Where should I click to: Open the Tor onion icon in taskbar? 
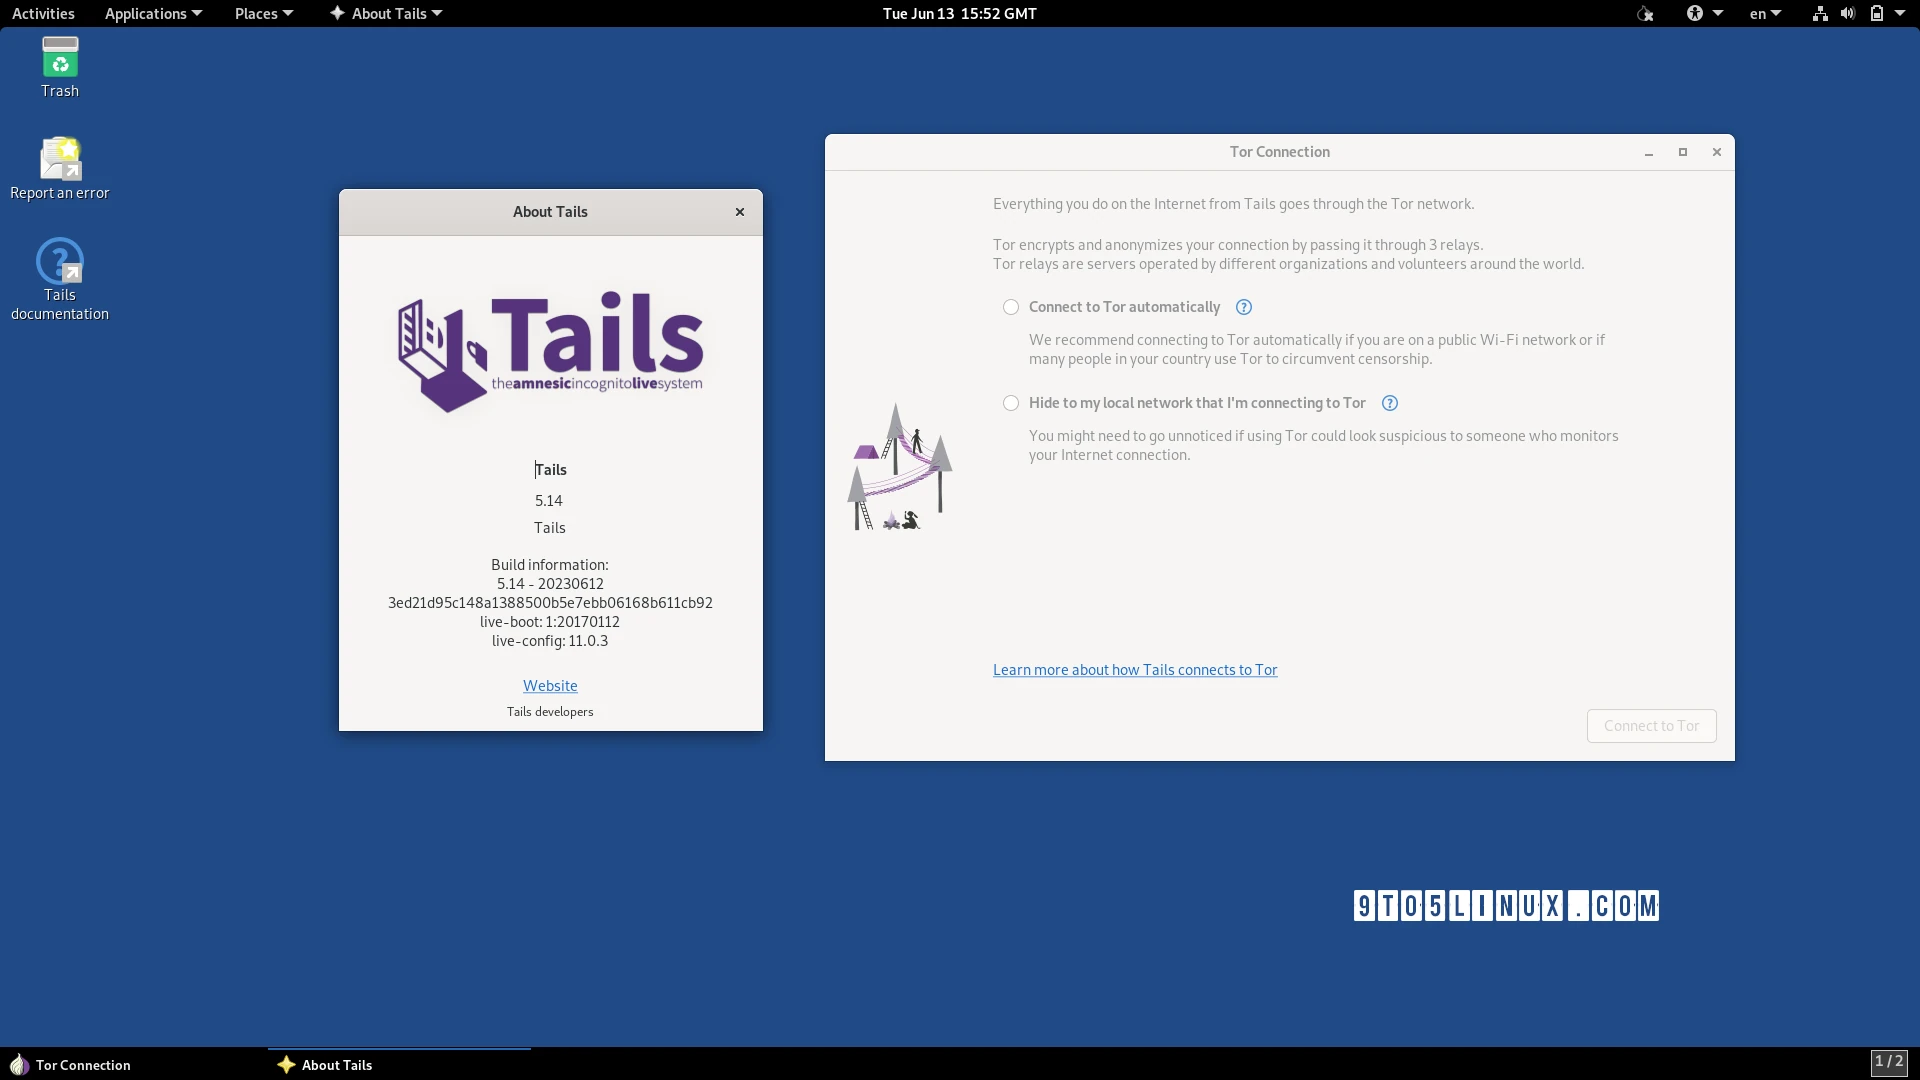pyautogui.click(x=18, y=1064)
